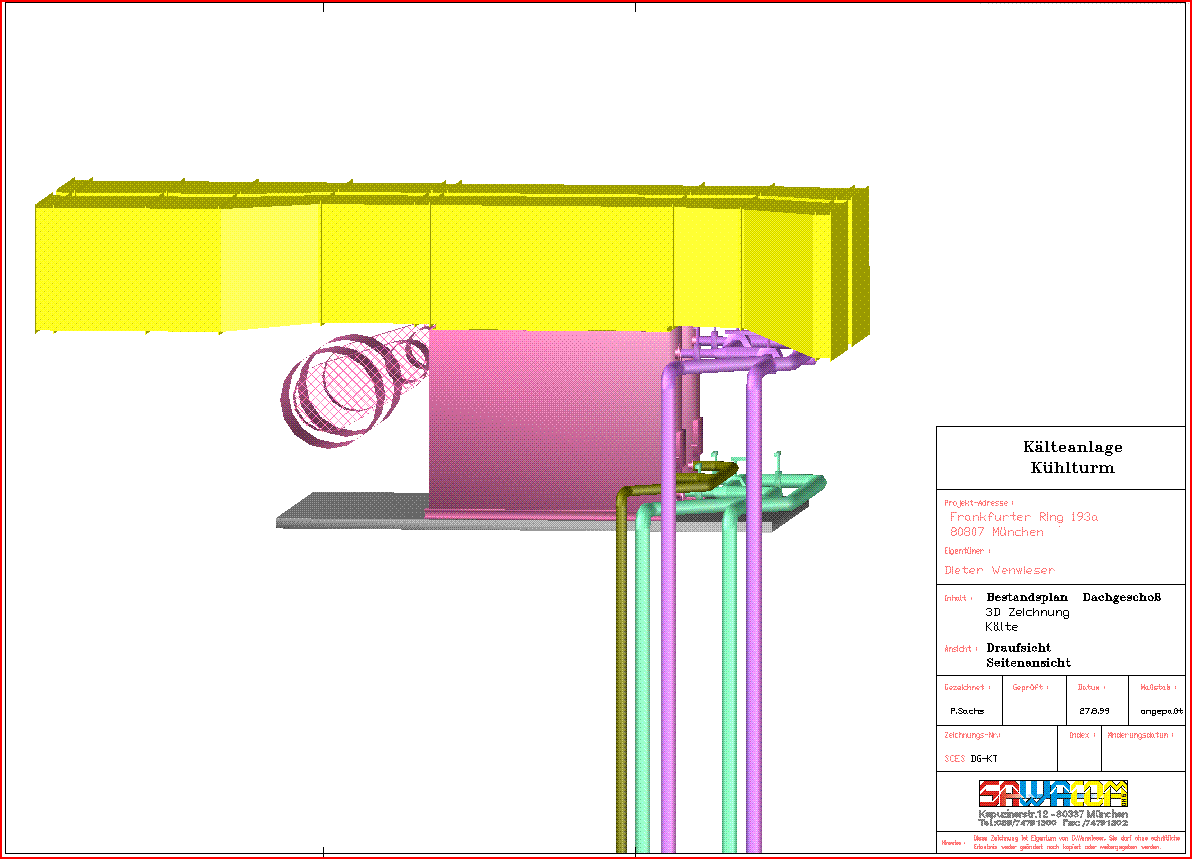
Task: Click the drawing number DG-KT
Action: [984, 759]
